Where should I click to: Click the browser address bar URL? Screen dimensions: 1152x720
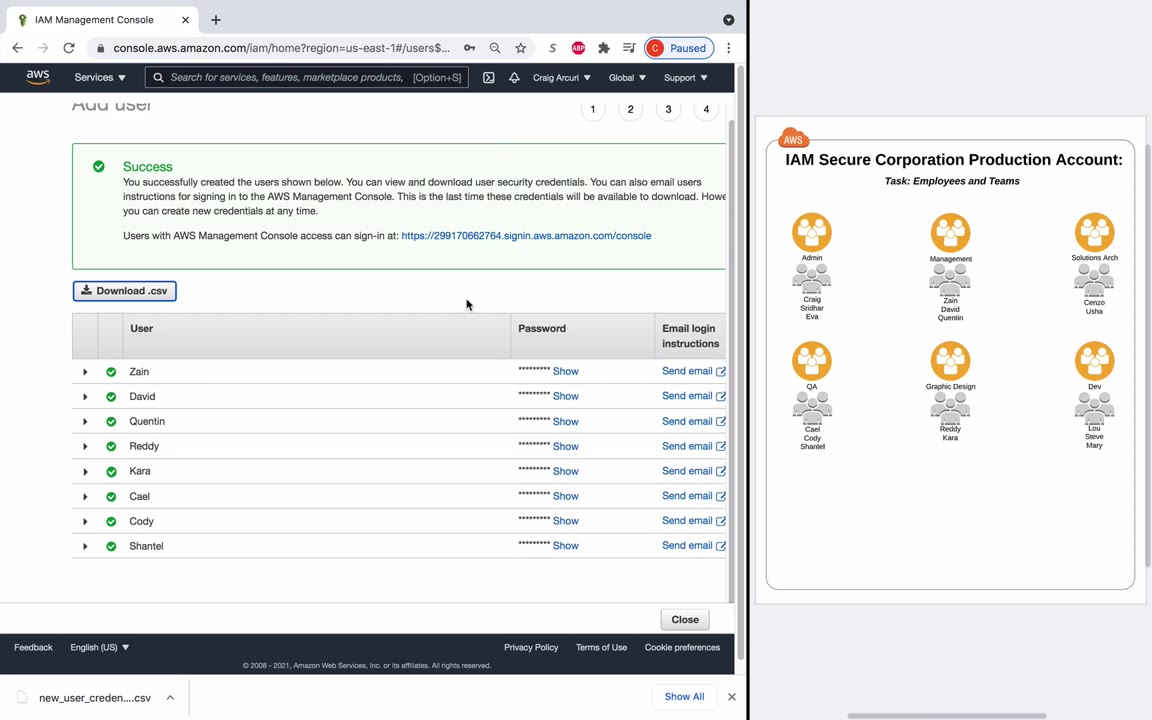[281, 48]
